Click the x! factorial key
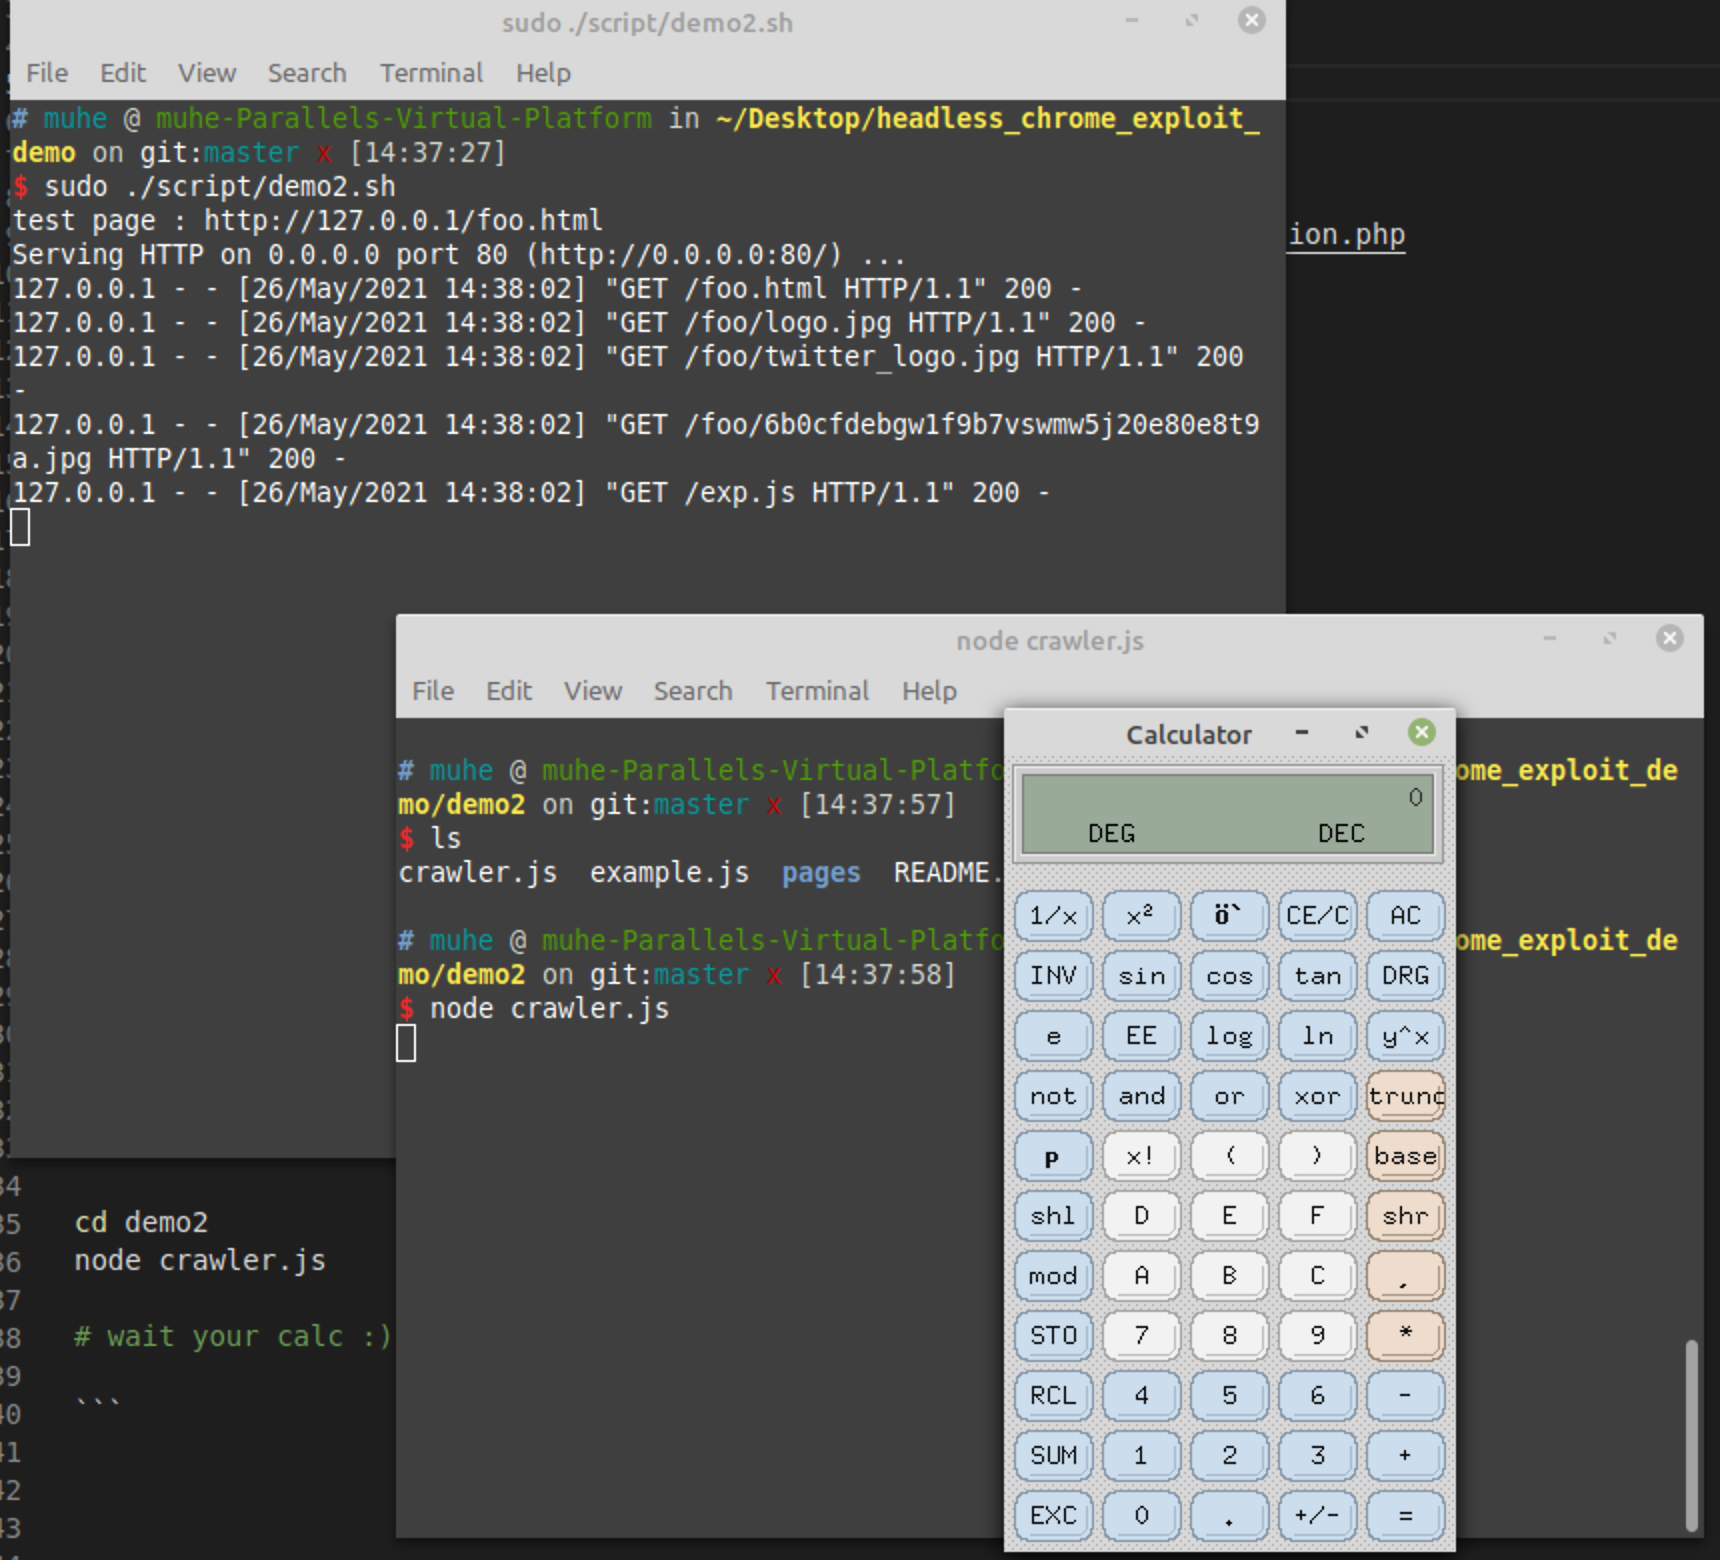 (1141, 1156)
